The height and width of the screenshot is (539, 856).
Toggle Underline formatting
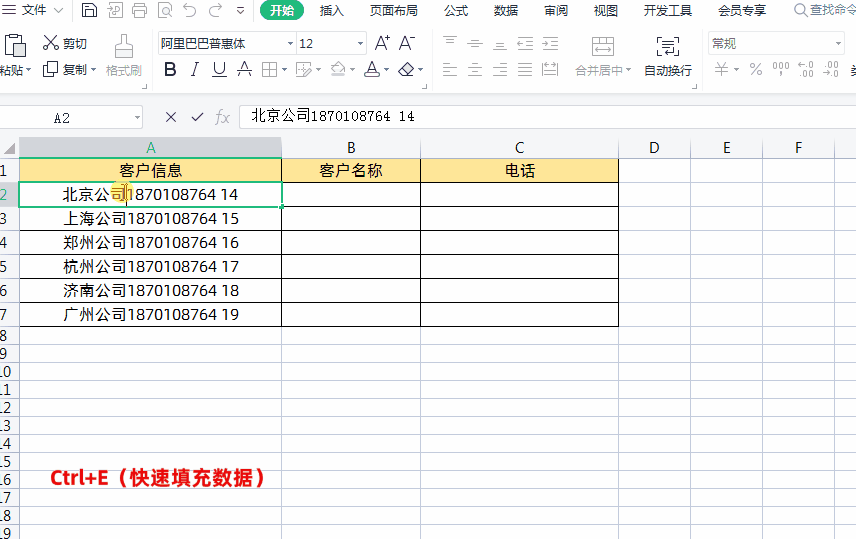(x=219, y=70)
